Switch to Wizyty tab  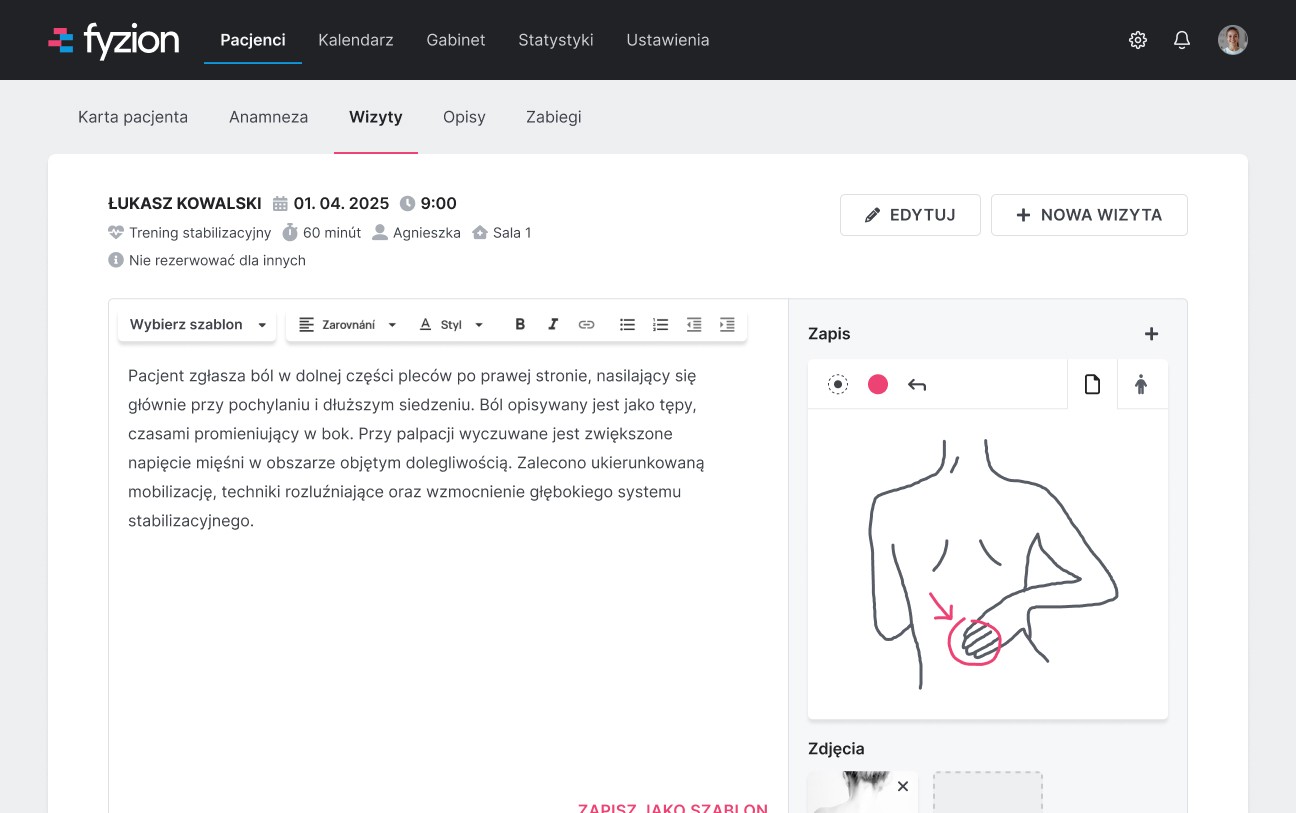pyautogui.click(x=376, y=117)
